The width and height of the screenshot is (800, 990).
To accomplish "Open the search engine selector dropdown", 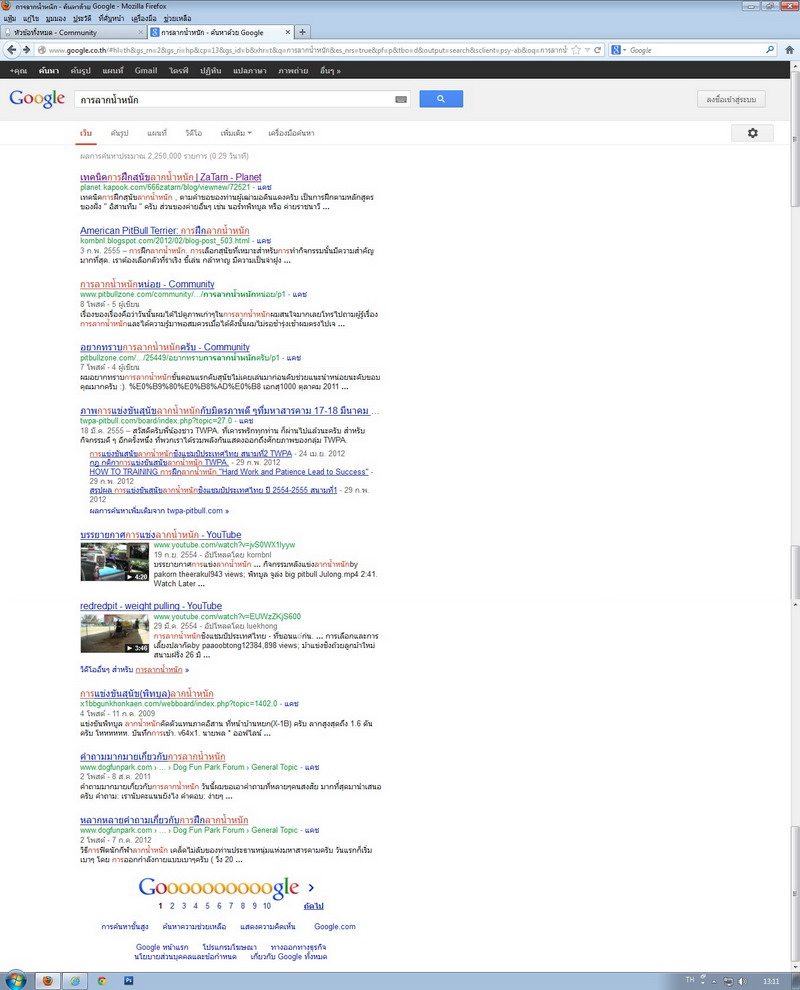I will pos(619,49).
